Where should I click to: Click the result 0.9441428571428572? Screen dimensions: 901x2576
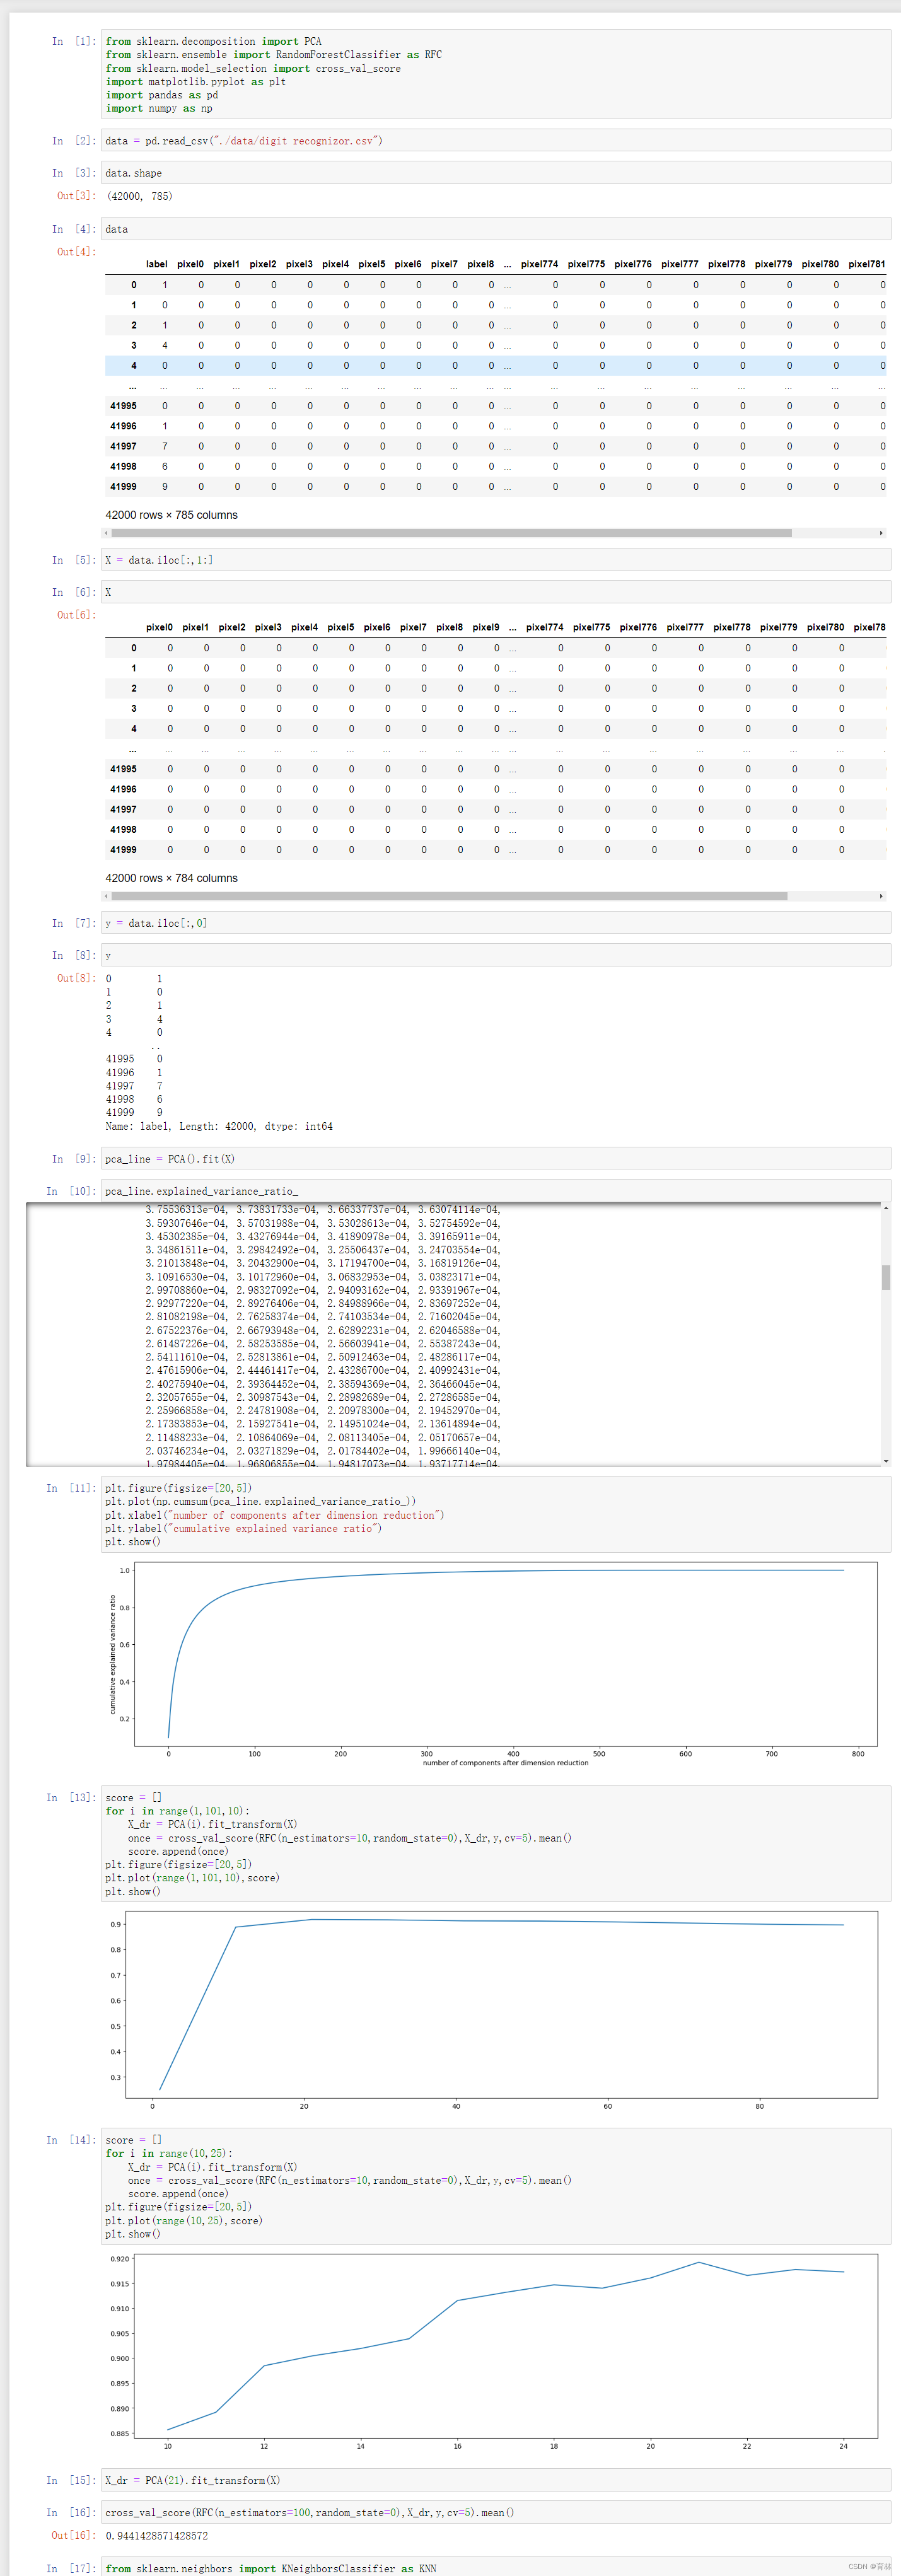click(157, 2535)
